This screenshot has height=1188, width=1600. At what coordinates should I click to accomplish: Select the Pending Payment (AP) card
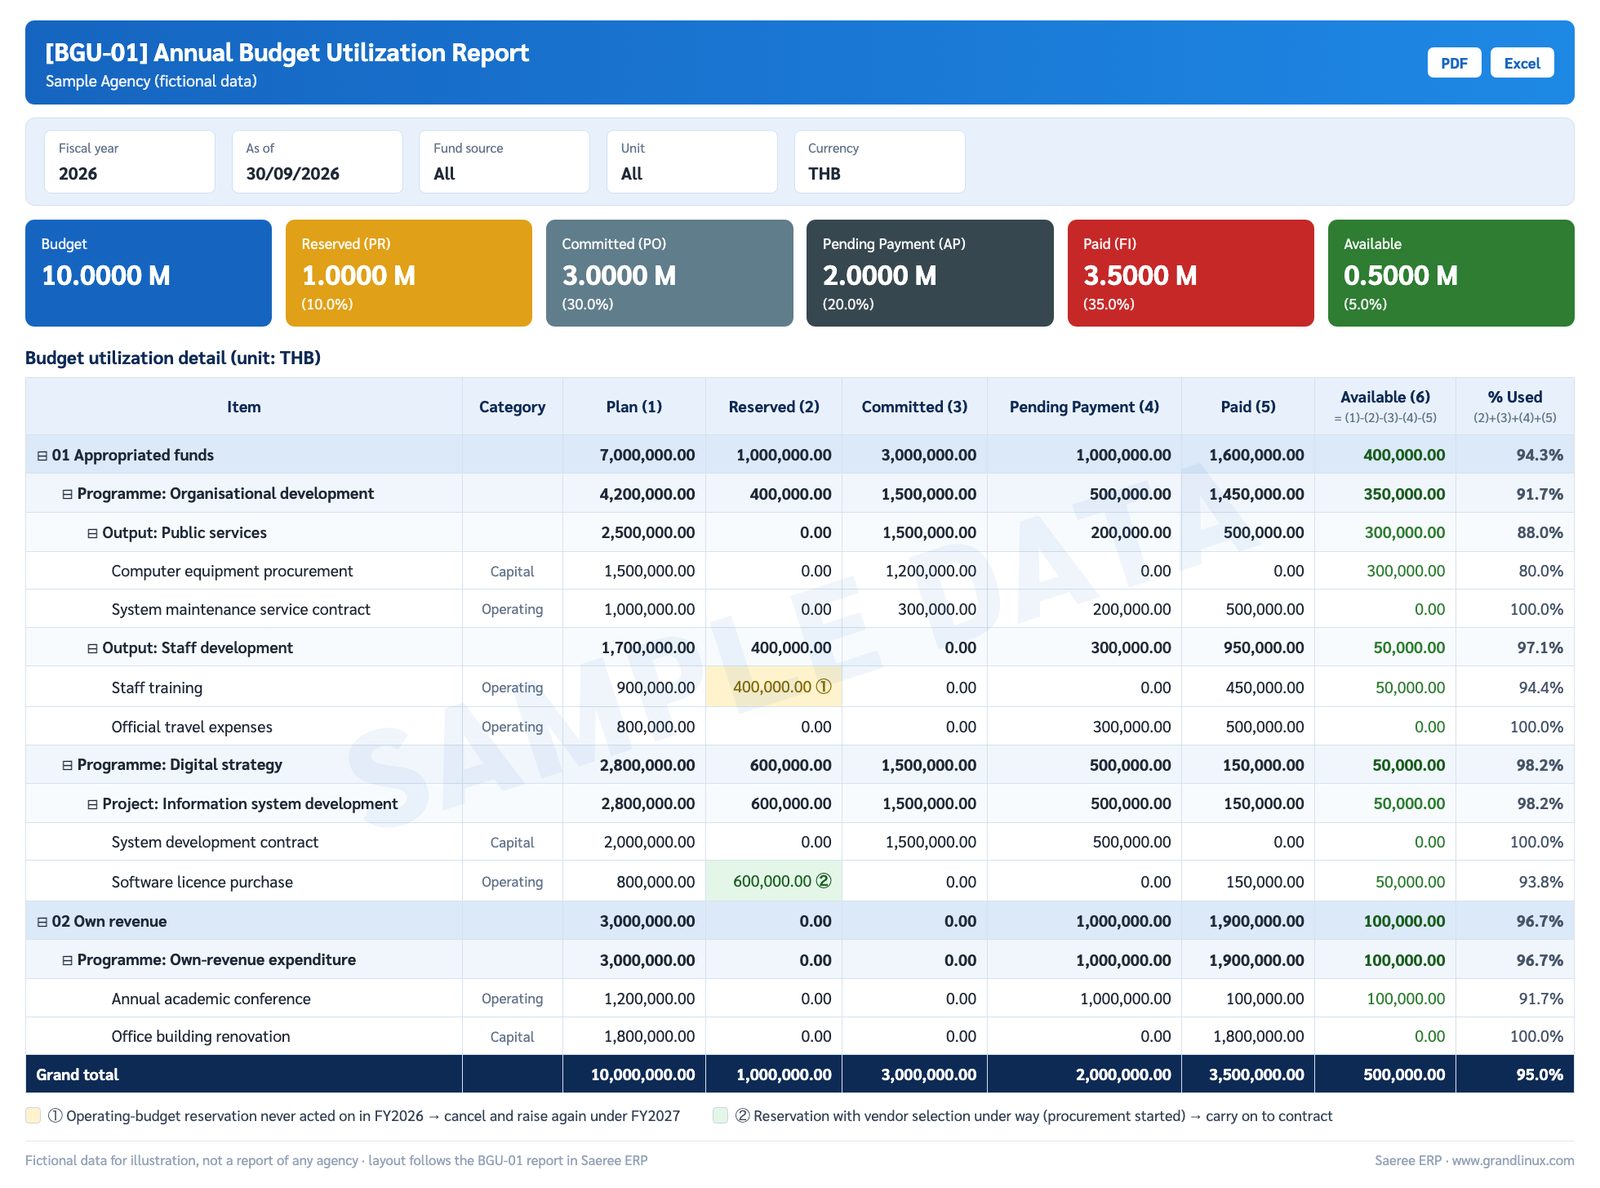pos(930,273)
